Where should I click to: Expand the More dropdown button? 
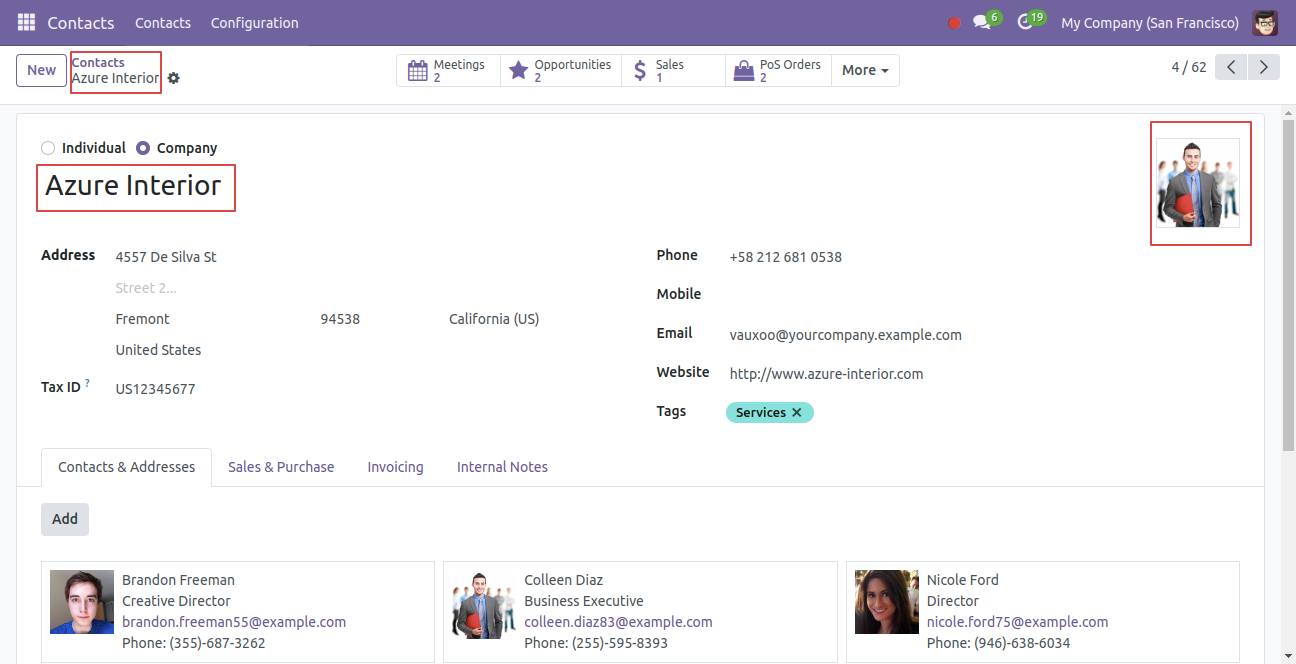tap(865, 70)
